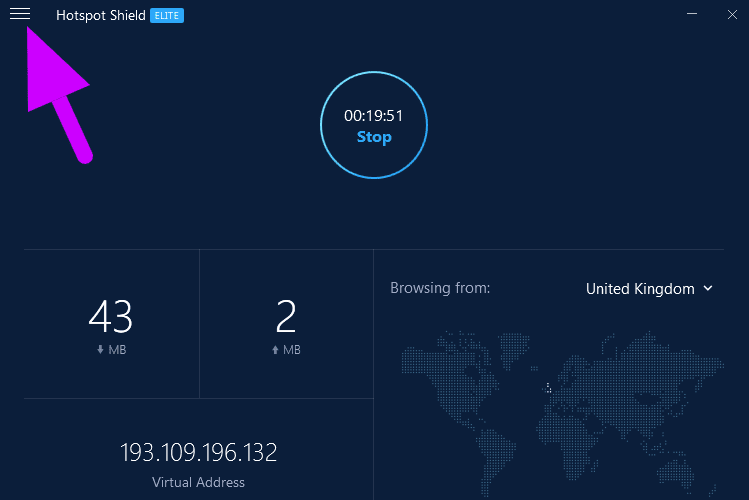Click the Hotspot Shield title text

[101, 16]
